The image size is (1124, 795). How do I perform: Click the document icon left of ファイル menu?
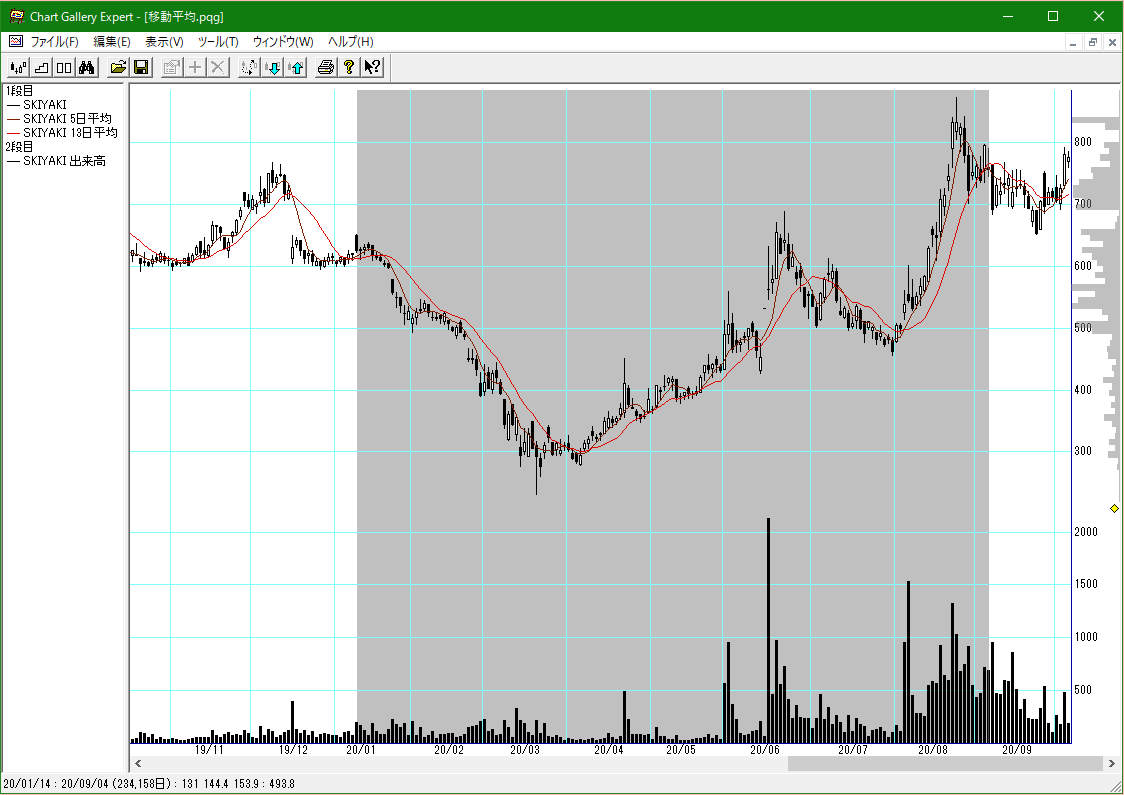16,42
